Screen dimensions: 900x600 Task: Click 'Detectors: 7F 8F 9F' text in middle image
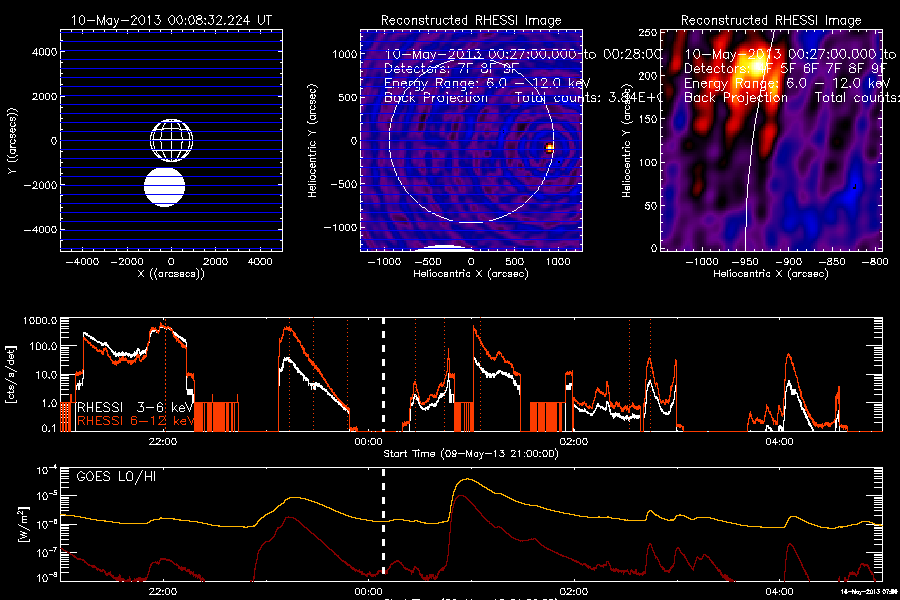[451, 68]
